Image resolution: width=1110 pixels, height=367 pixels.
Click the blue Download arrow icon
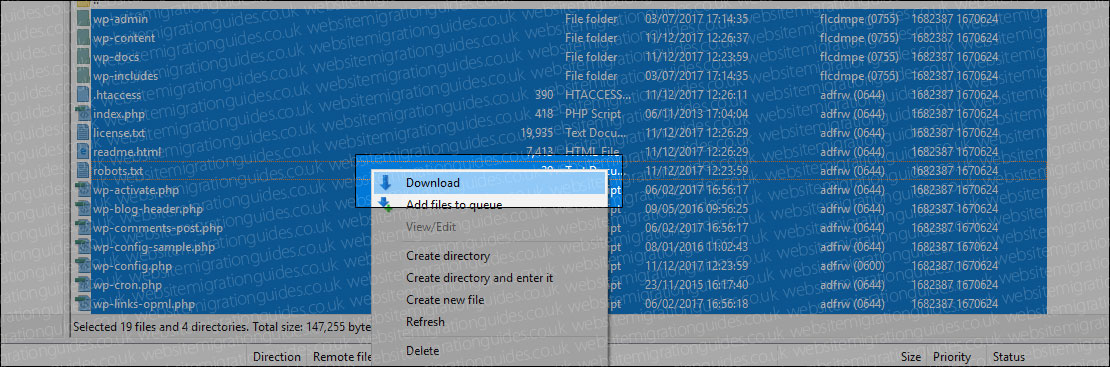pyautogui.click(x=385, y=183)
